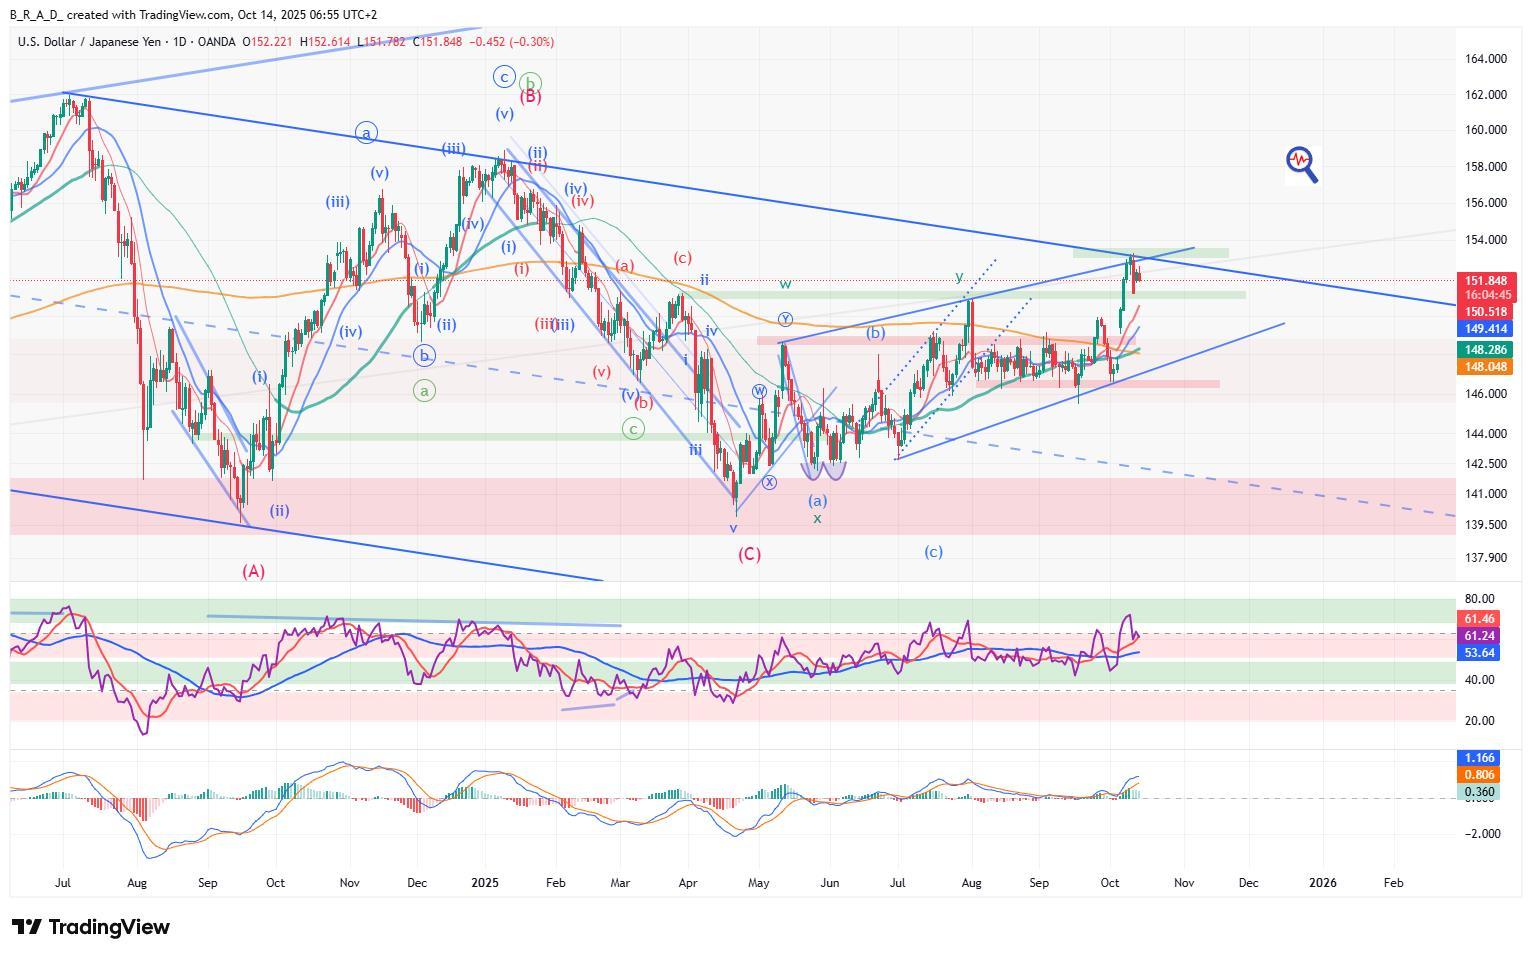
Task: Click the 2026 label on time axis
Action: [1323, 883]
